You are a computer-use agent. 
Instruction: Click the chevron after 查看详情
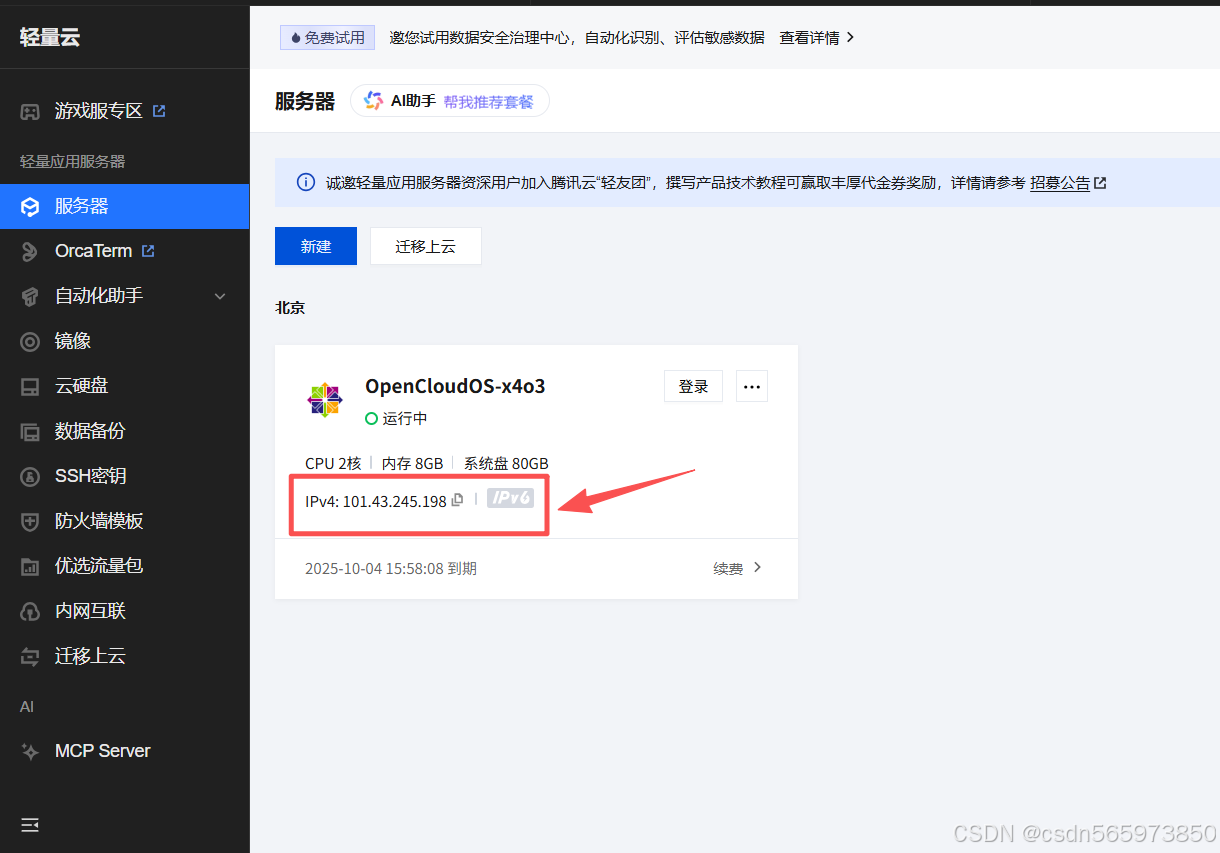851,37
